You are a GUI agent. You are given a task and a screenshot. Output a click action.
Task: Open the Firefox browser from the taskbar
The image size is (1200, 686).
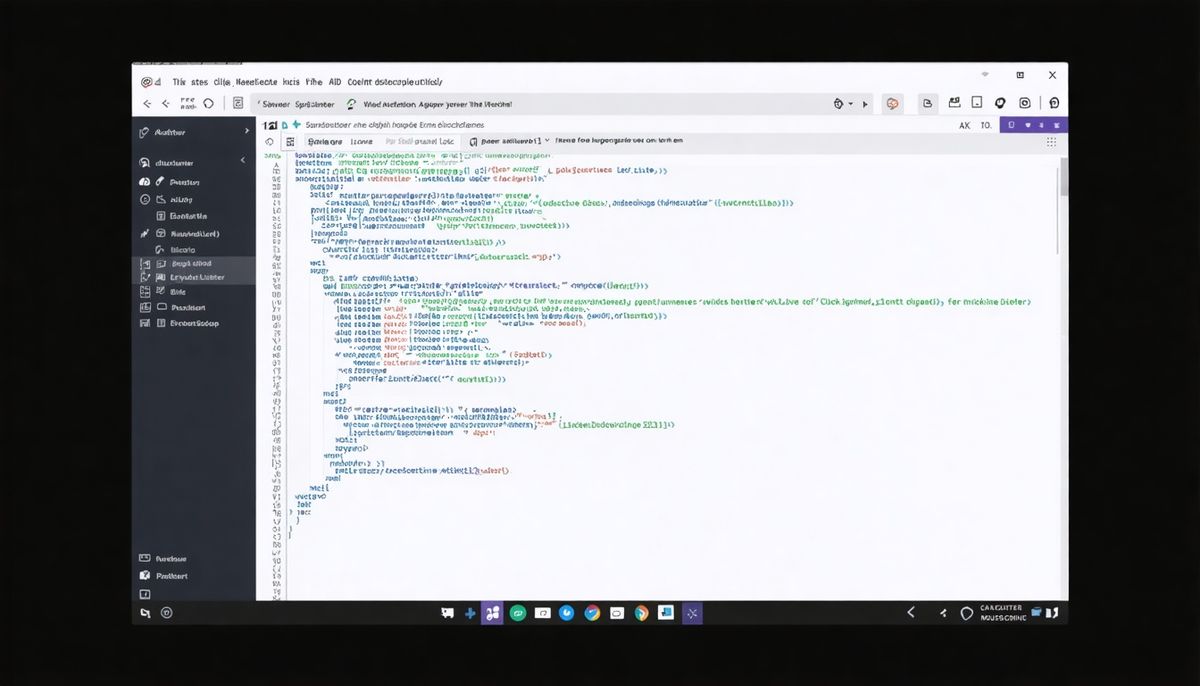point(641,612)
